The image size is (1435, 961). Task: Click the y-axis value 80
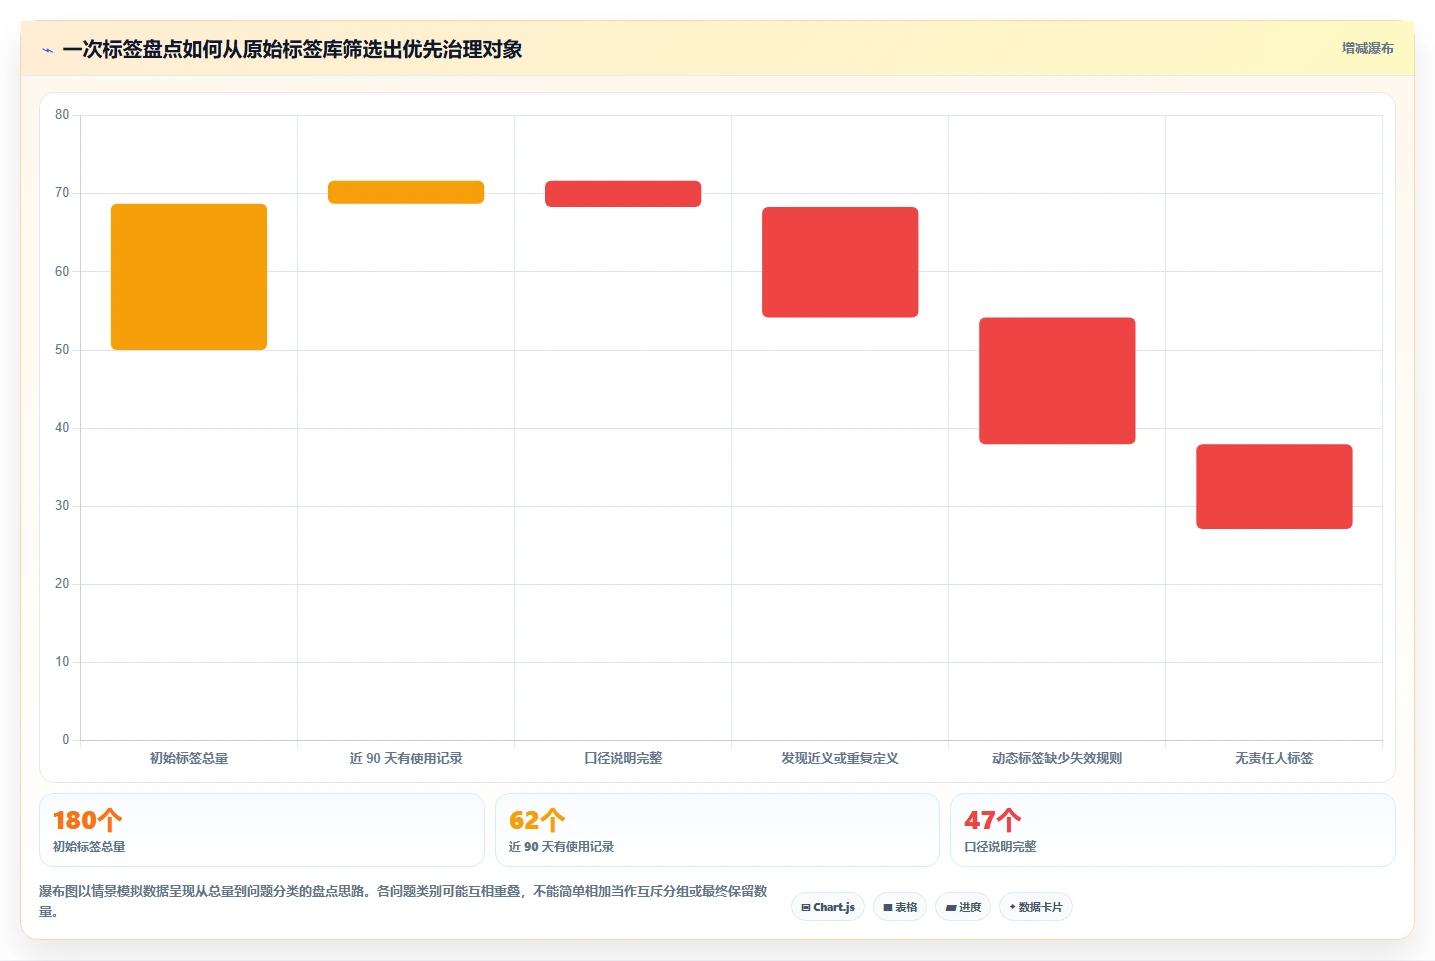point(62,115)
